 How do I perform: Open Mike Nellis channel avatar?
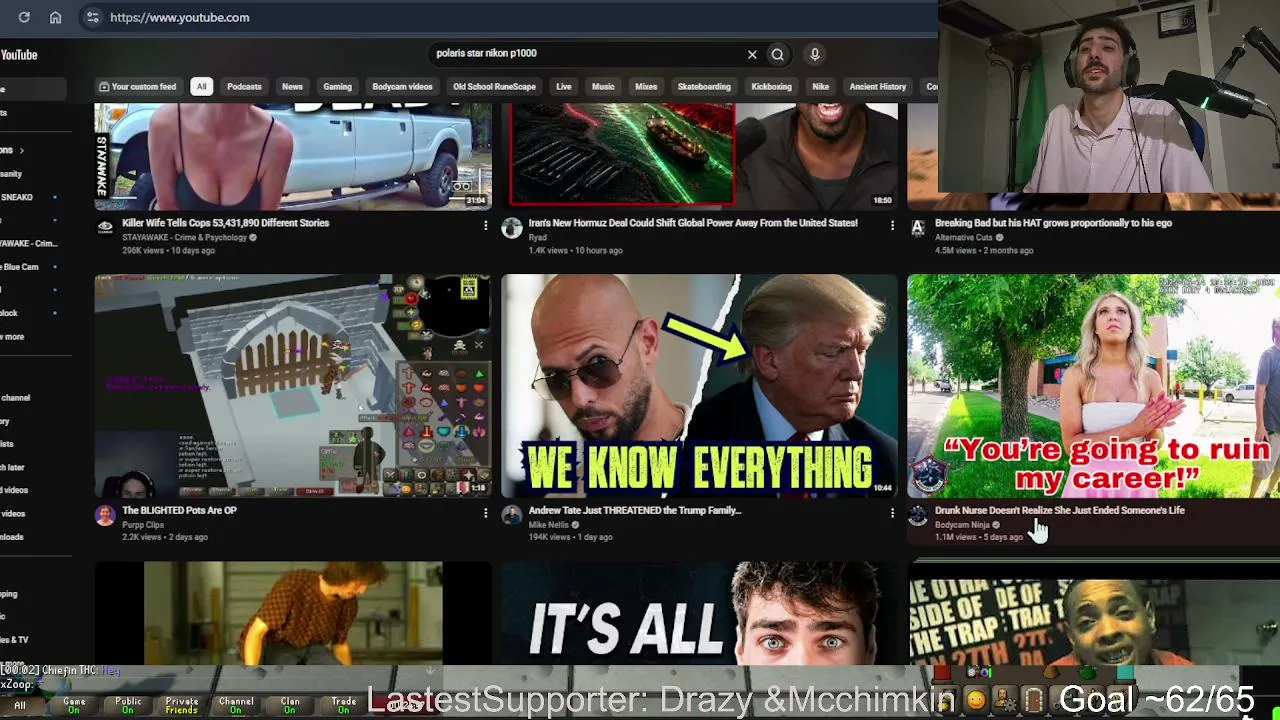[x=512, y=515]
